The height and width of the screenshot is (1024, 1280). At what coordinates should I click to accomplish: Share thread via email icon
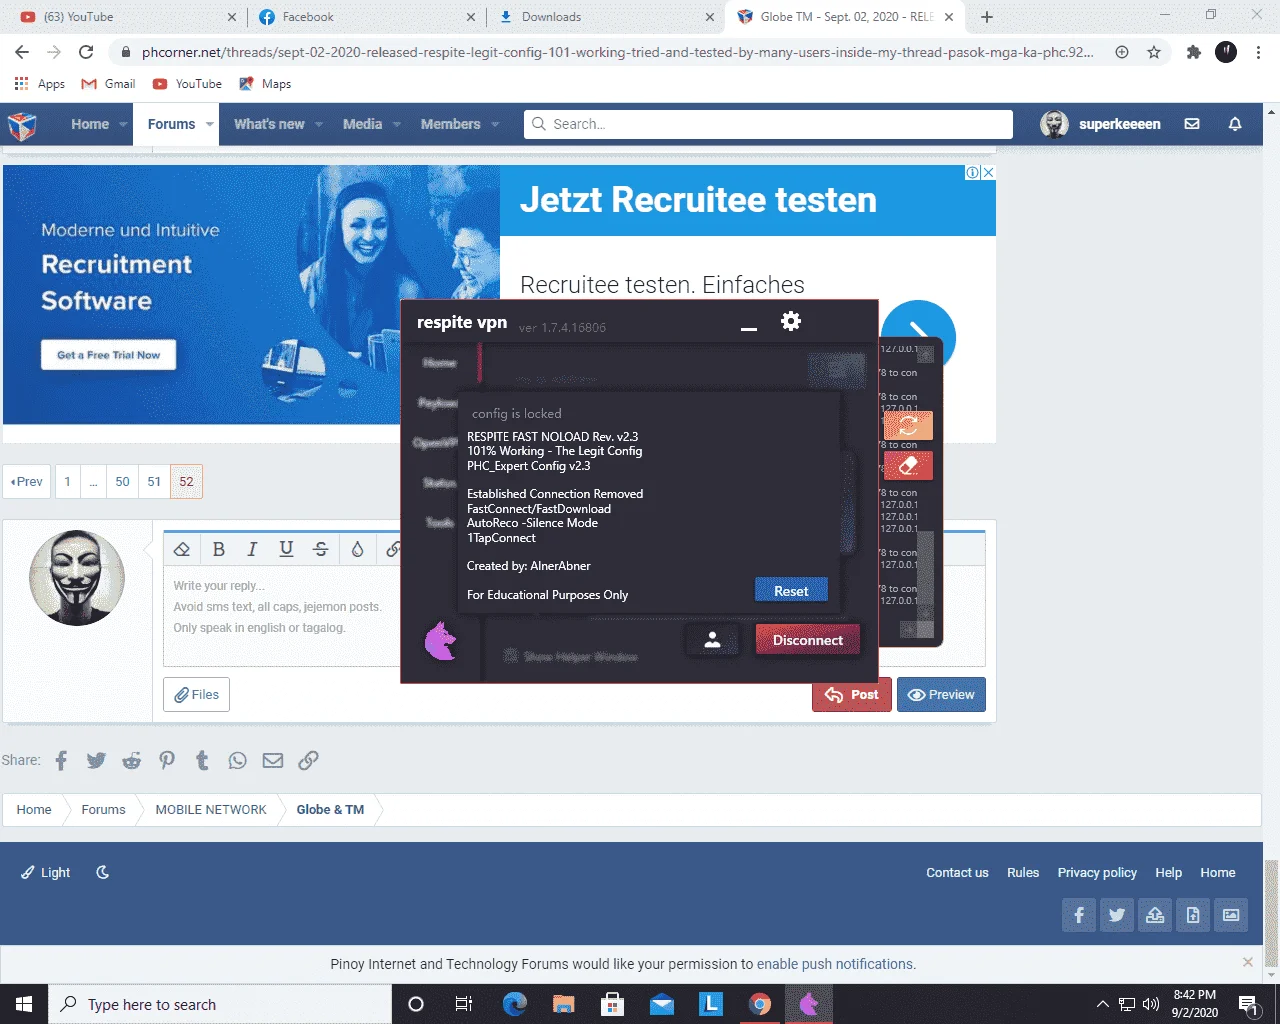click(273, 761)
